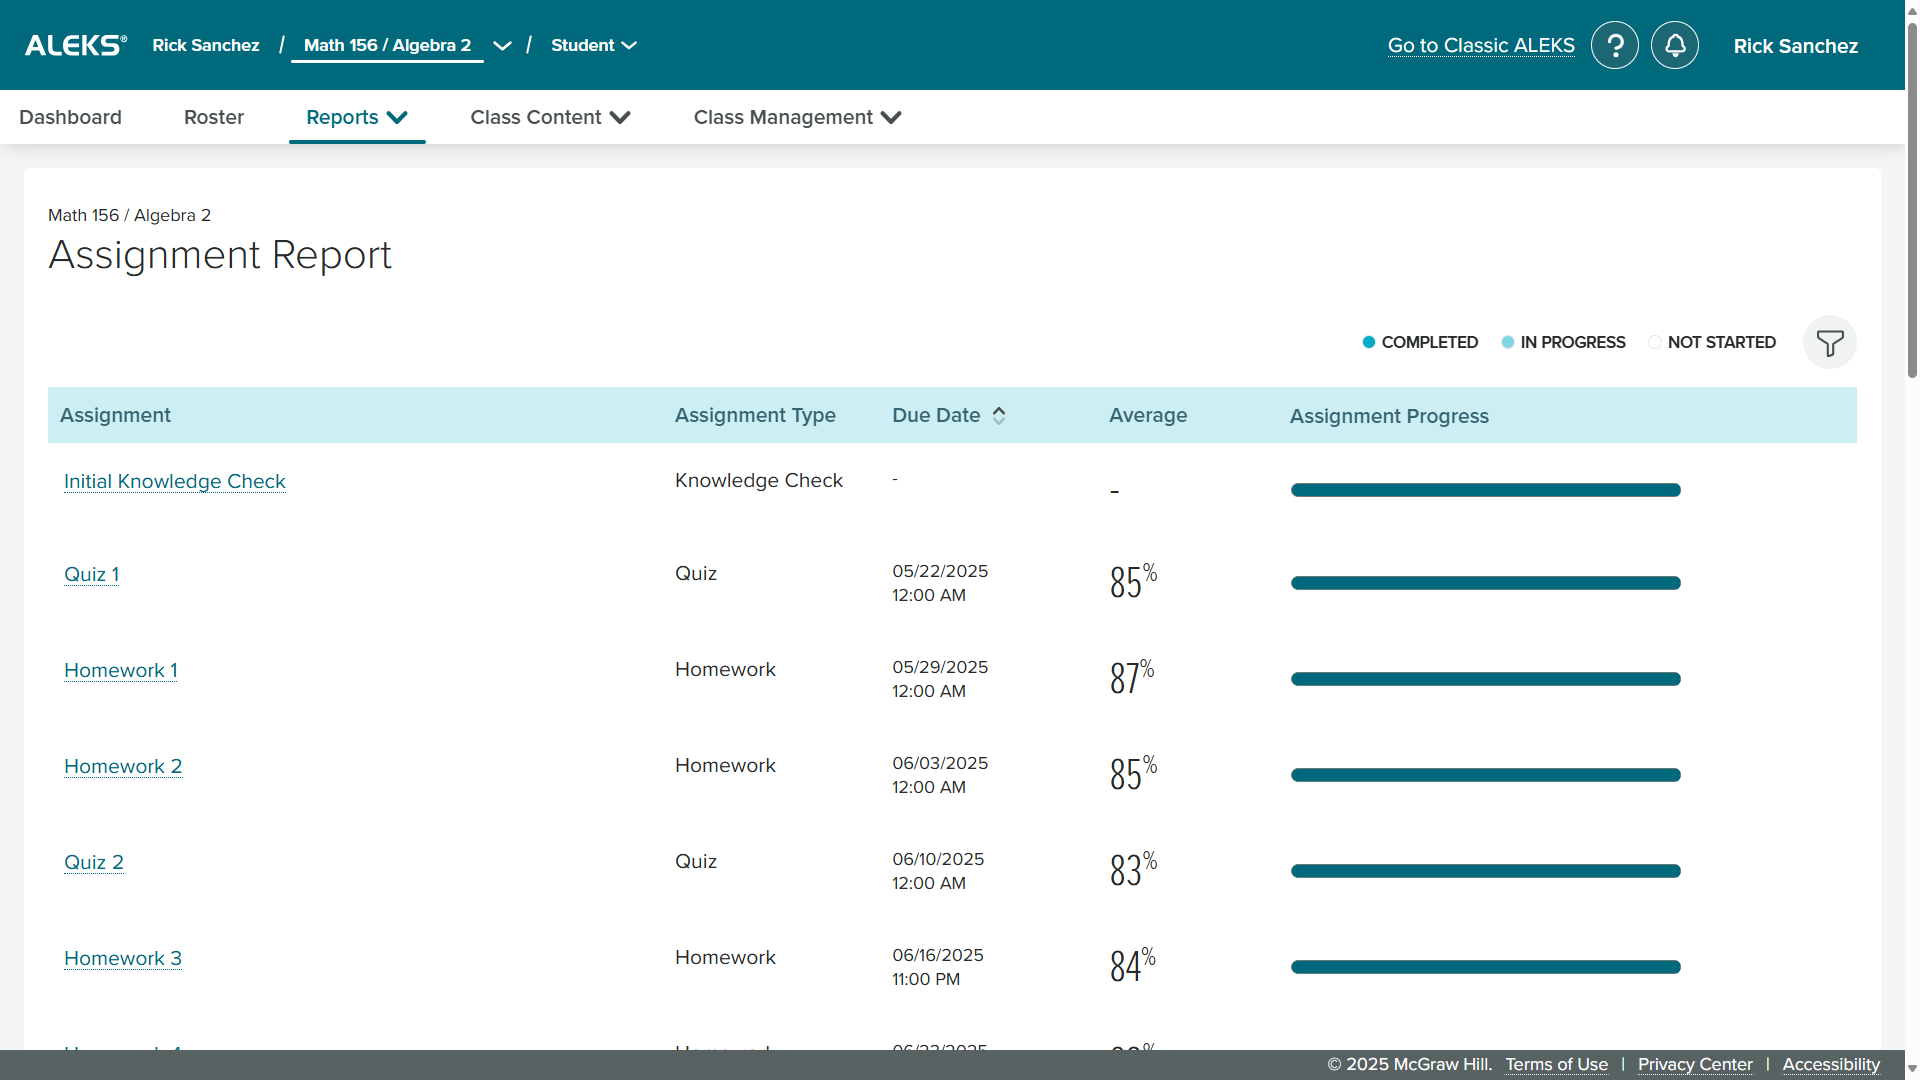Image resolution: width=1920 pixels, height=1080 pixels.
Task: Click the ALEKS logo
Action: tap(76, 45)
